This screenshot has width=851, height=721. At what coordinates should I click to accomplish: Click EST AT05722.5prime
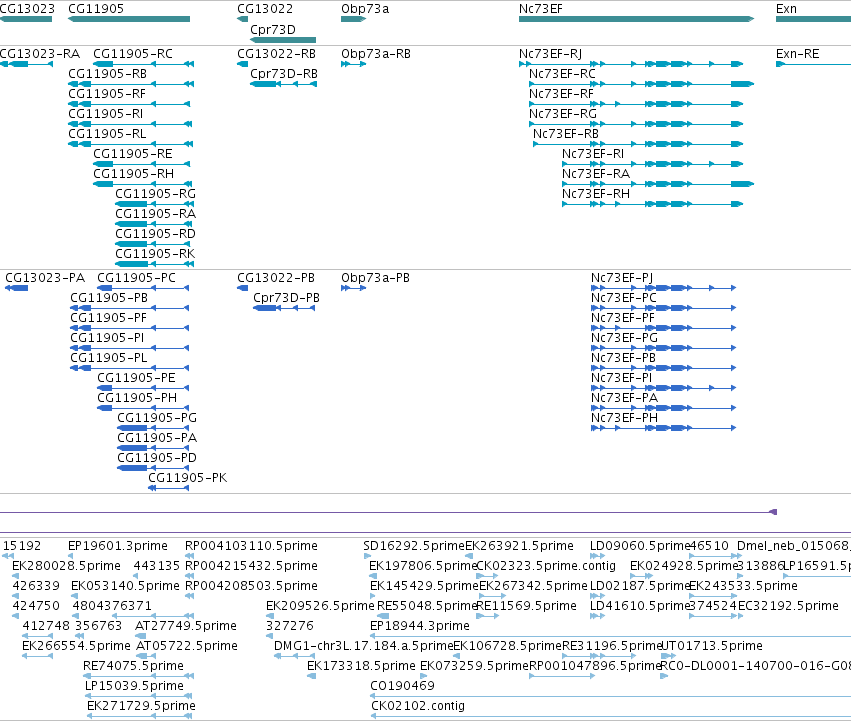point(186,646)
